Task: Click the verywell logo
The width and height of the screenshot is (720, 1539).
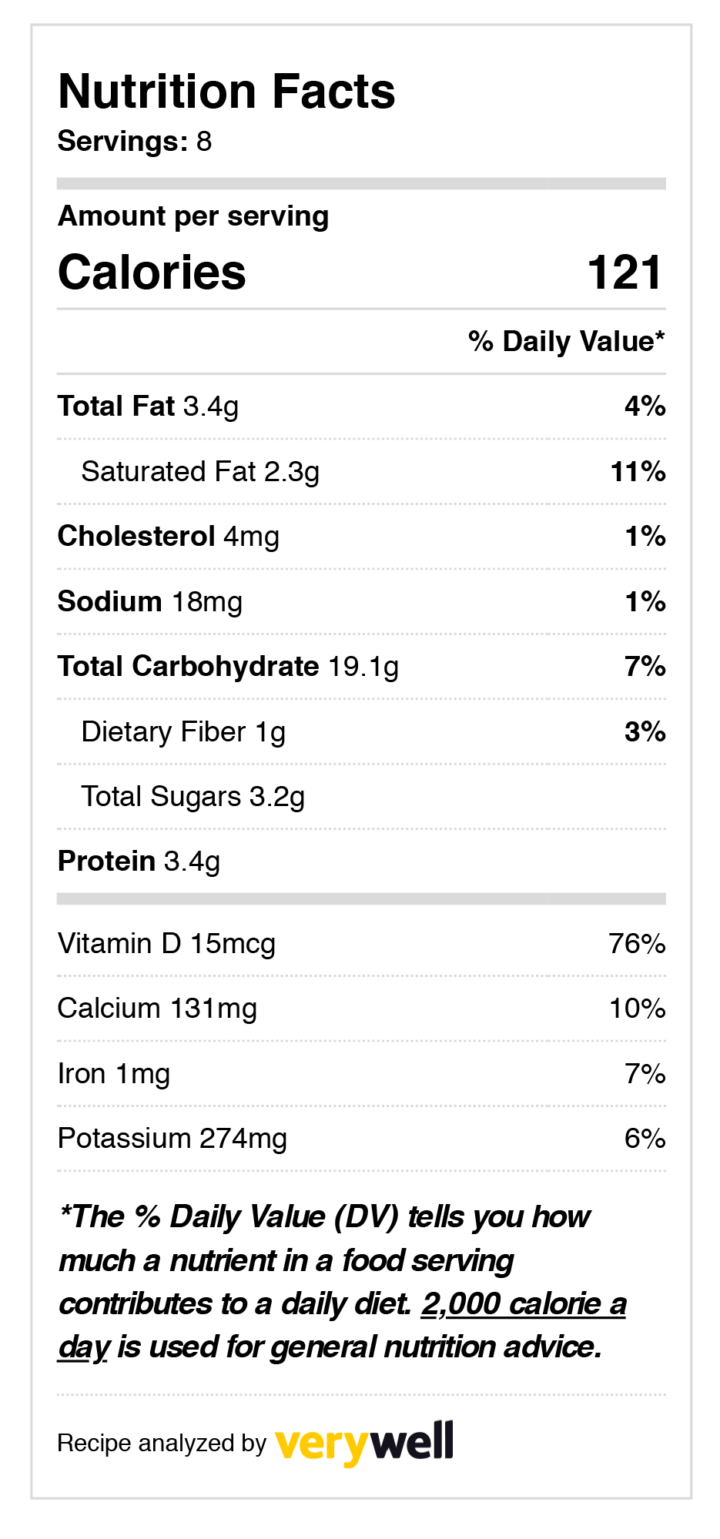Action: 363,1443
